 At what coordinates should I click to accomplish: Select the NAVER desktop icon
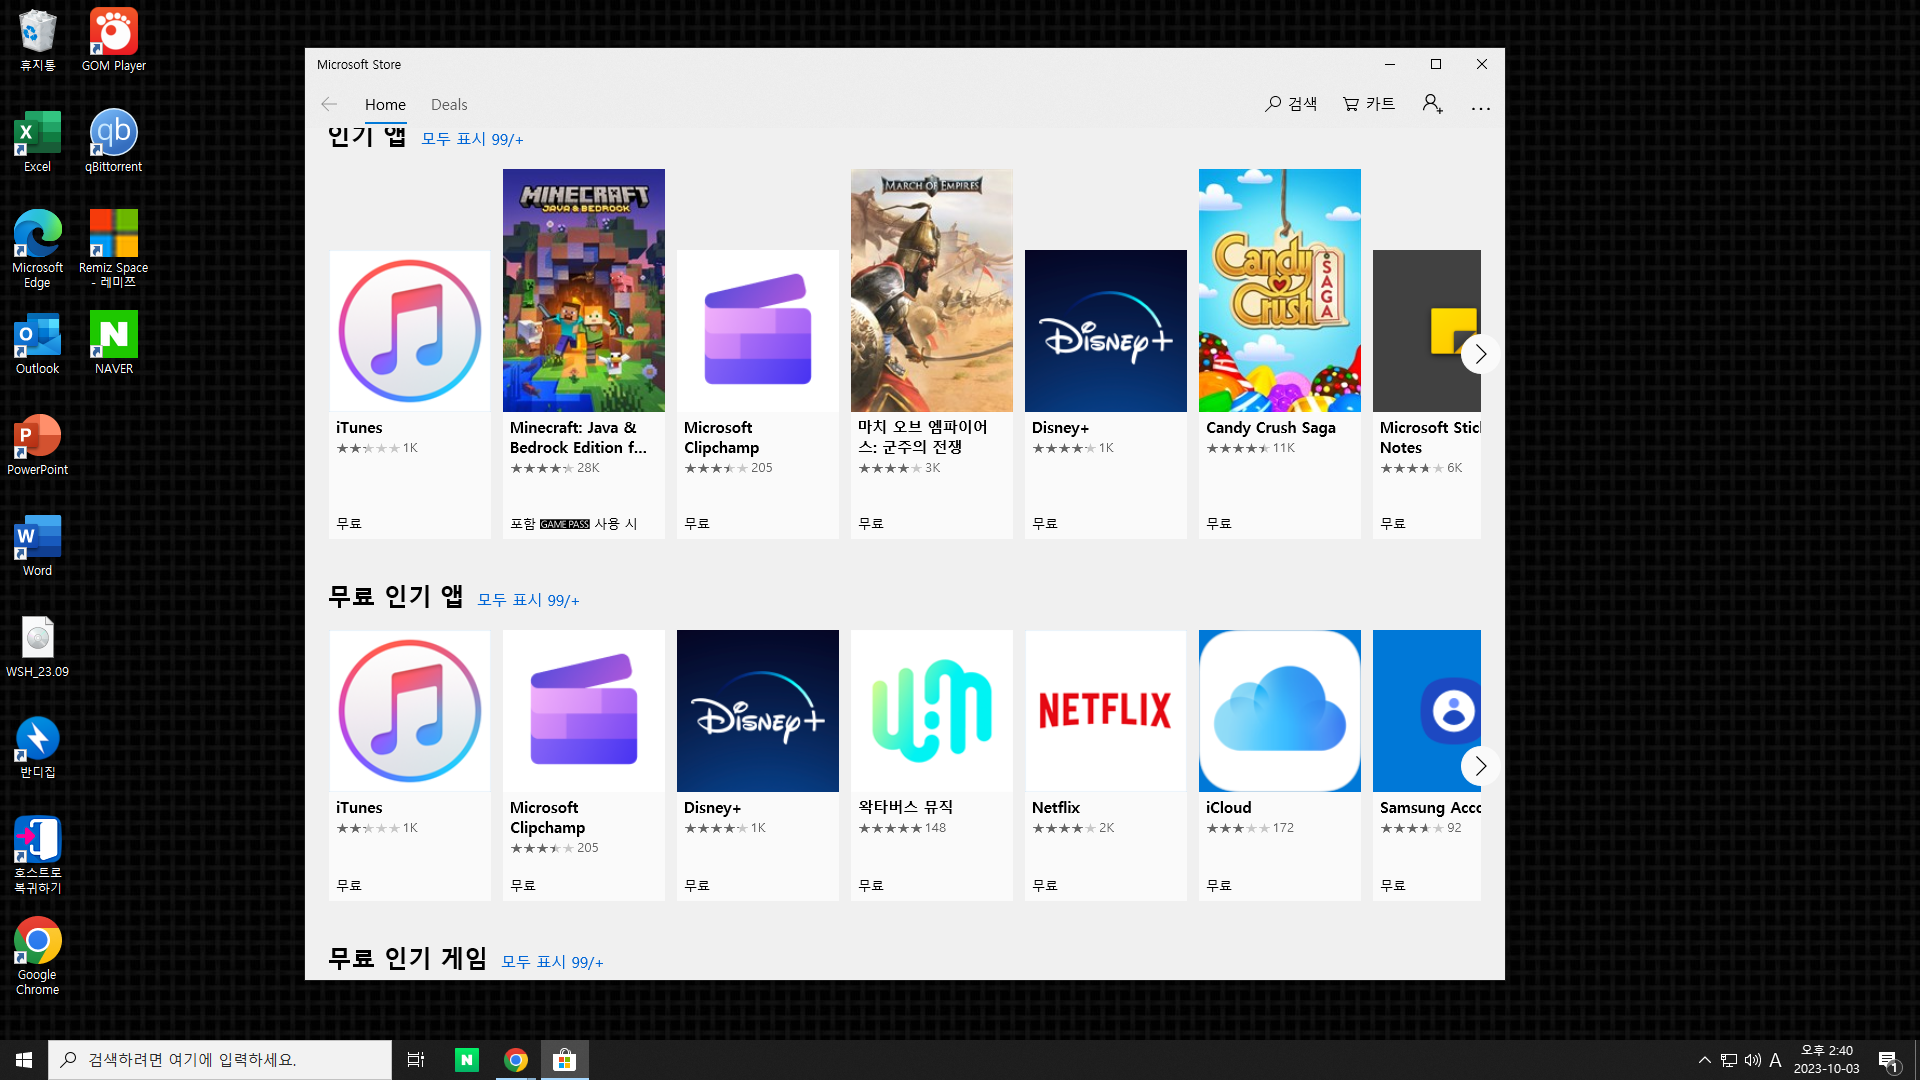114,343
